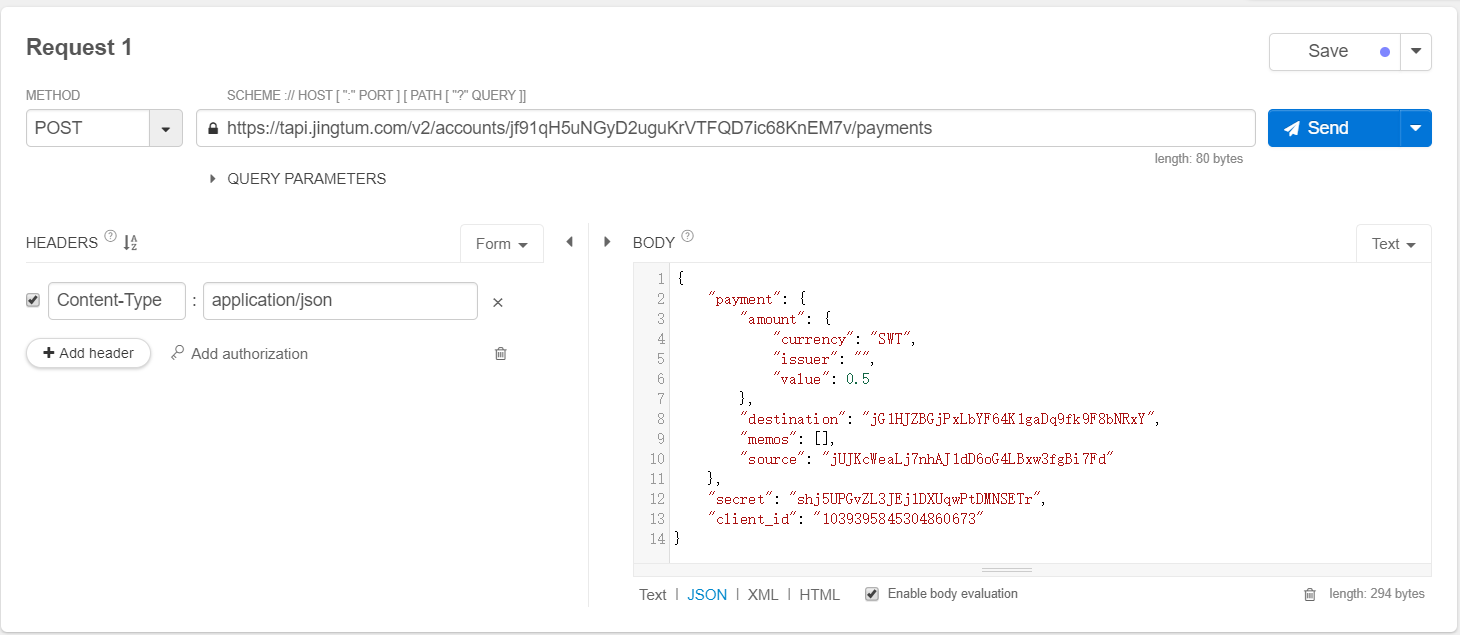Click the request URL input field
The width and height of the screenshot is (1460, 635).
[x=726, y=128]
